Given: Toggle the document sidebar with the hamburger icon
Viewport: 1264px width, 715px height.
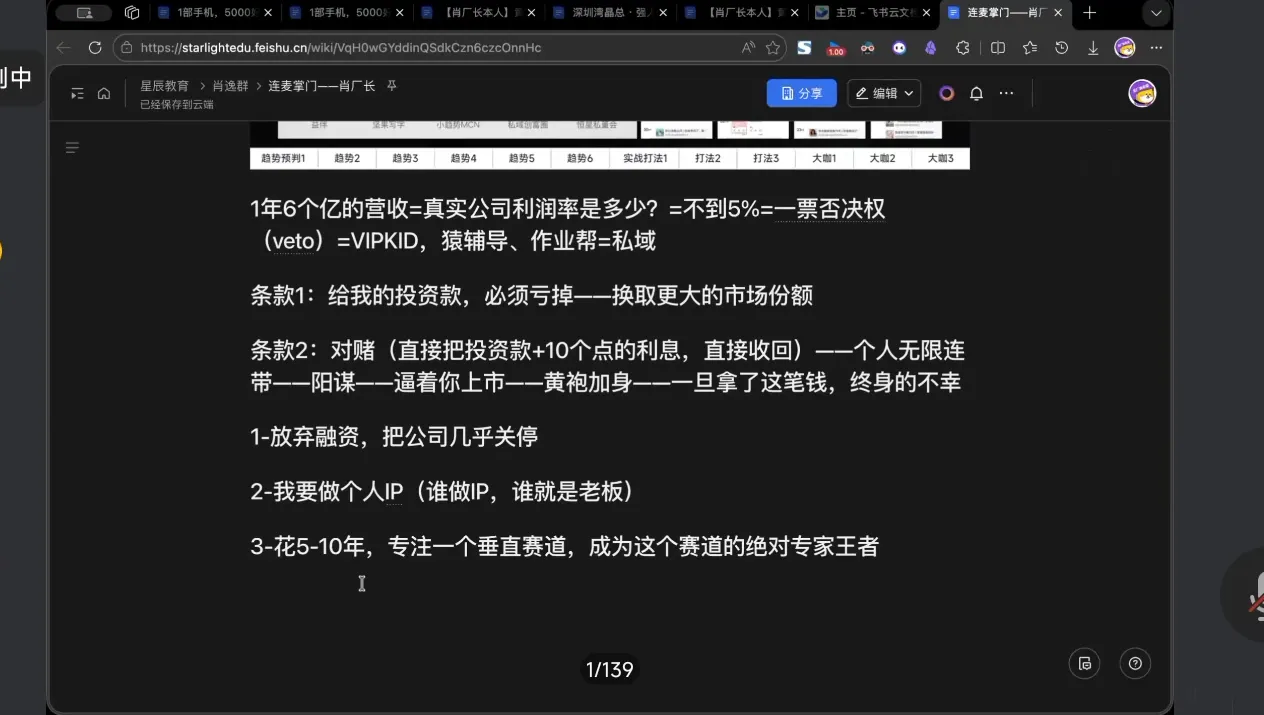Looking at the screenshot, I should click(x=71, y=147).
